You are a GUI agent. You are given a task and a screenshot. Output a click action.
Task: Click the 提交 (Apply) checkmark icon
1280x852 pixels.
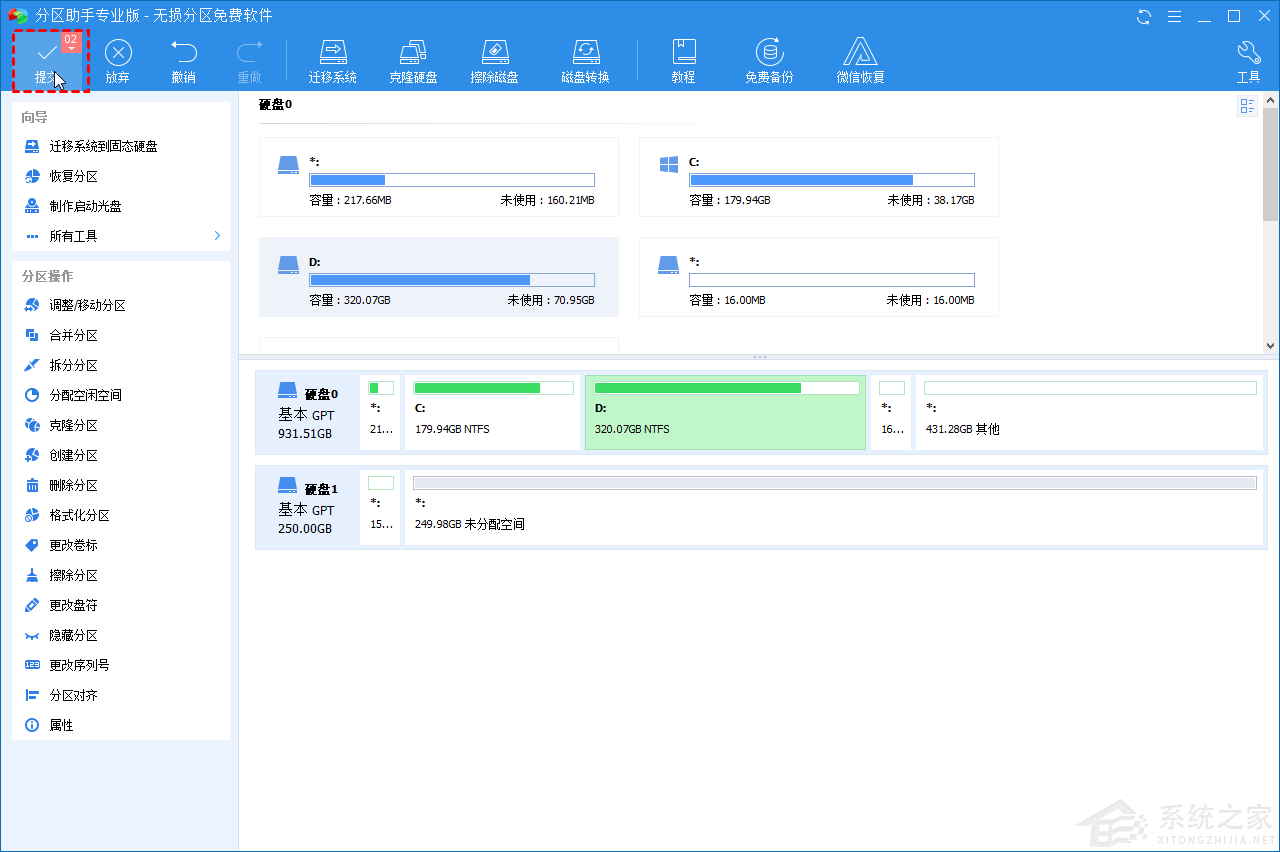[46, 53]
